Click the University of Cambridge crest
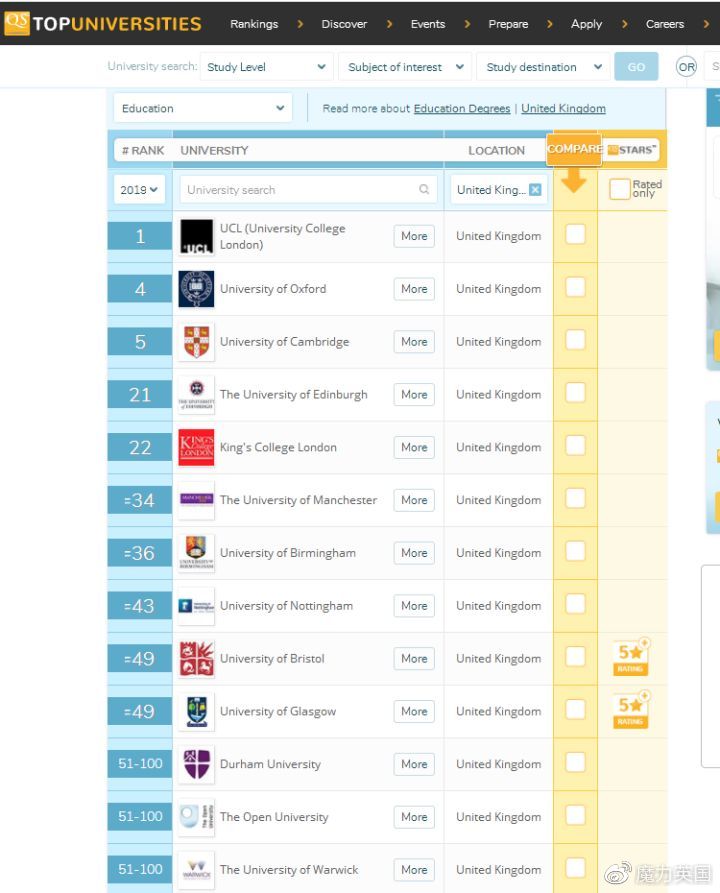Image resolution: width=720 pixels, height=893 pixels. [x=197, y=342]
